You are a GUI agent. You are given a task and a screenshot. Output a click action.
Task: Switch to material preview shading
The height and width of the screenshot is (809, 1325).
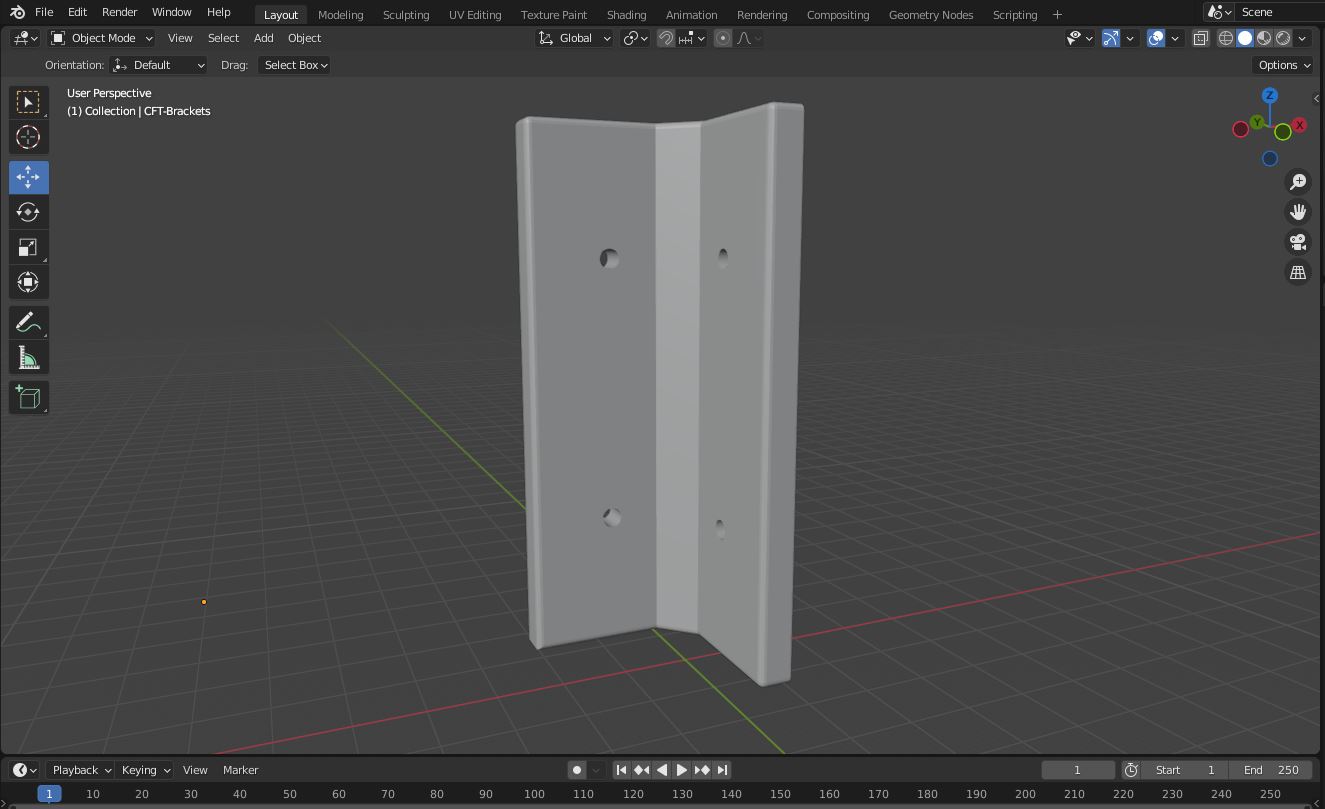(x=1264, y=38)
